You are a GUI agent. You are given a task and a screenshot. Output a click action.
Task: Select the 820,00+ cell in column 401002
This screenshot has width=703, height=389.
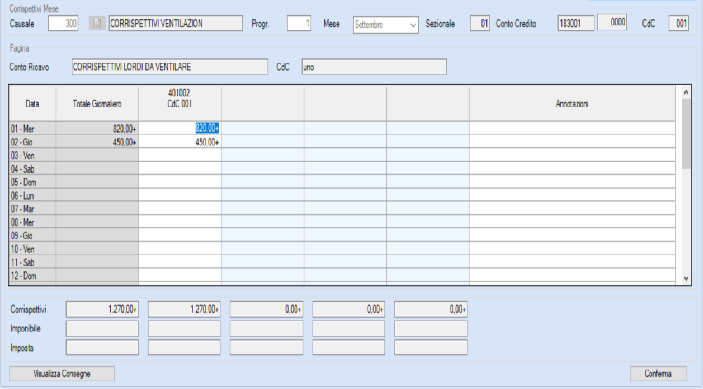180,129
